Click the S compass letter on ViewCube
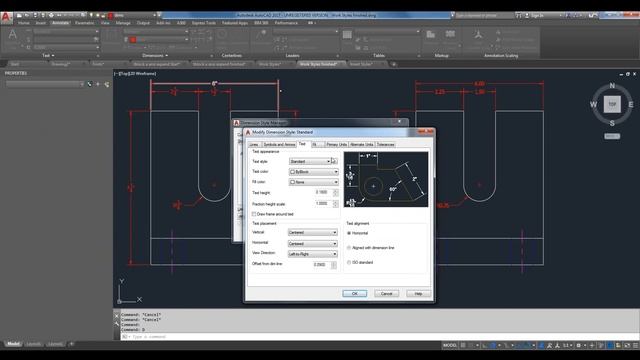Viewport: 640px width, 360px height. pyautogui.click(x=612, y=123)
